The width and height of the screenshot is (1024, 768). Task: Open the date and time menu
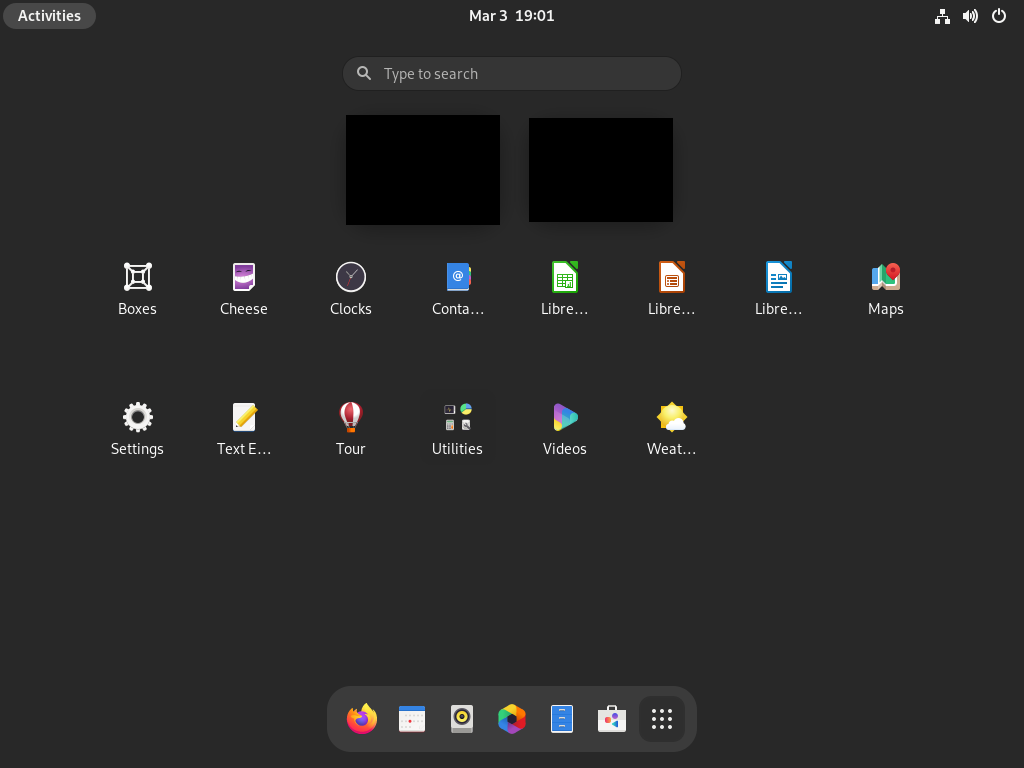[511, 16]
